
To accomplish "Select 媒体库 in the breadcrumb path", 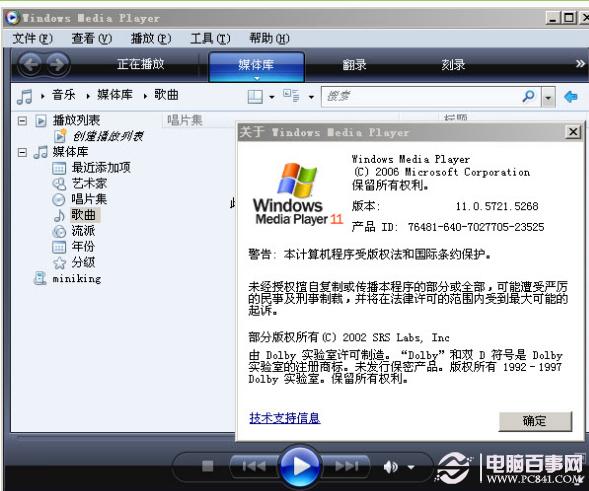I will (115, 95).
